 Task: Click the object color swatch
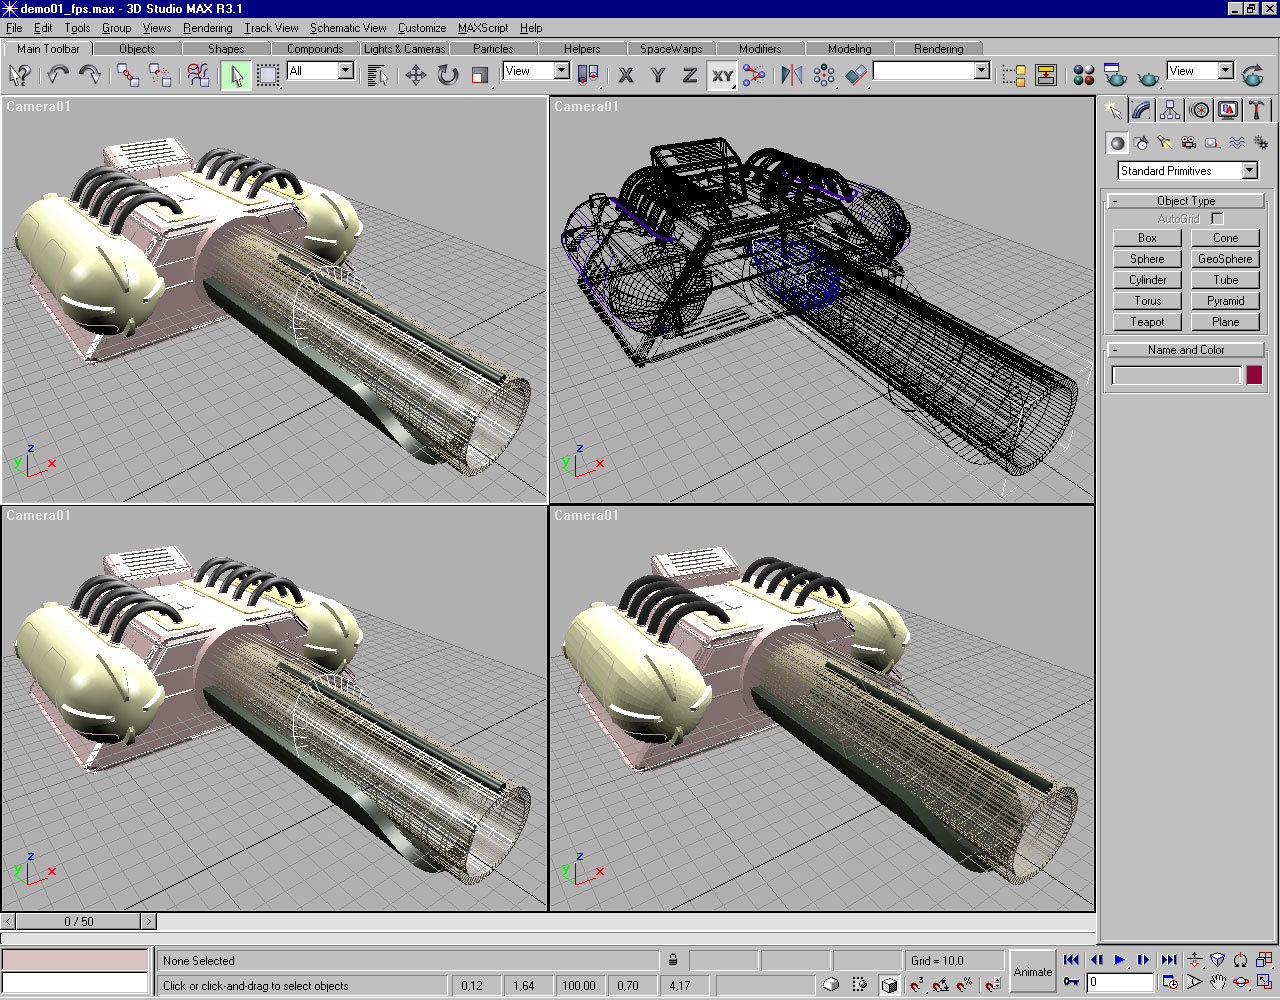tap(1254, 375)
